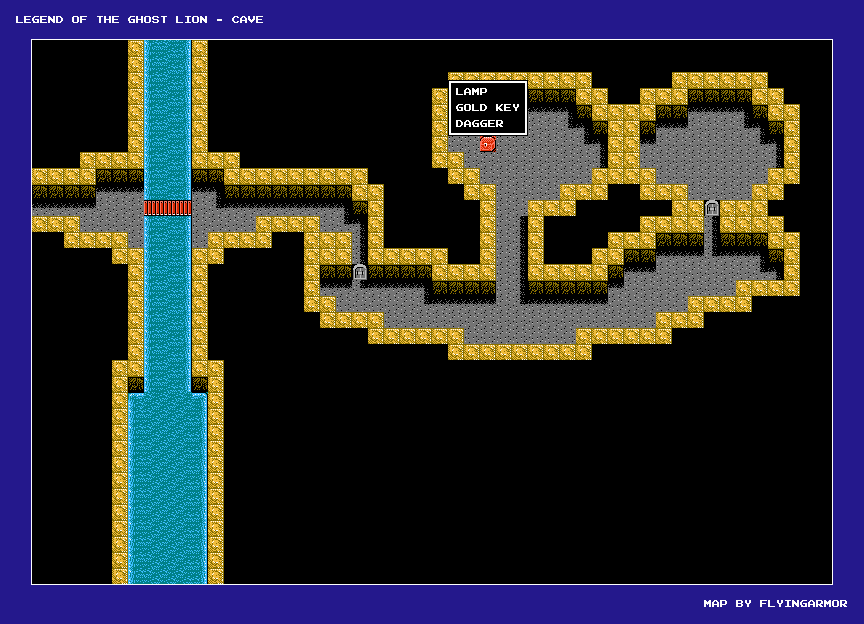Image resolution: width=864 pixels, height=624 pixels.
Task: Choose DAGGER from the item list
Action: point(476,124)
